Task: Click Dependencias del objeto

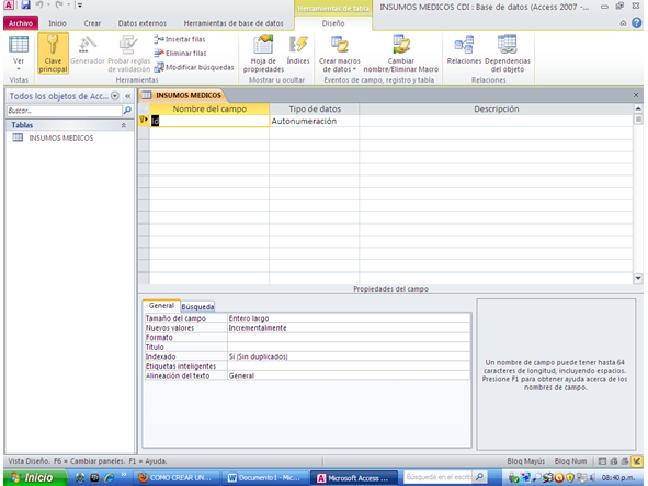Action: click(507, 54)
